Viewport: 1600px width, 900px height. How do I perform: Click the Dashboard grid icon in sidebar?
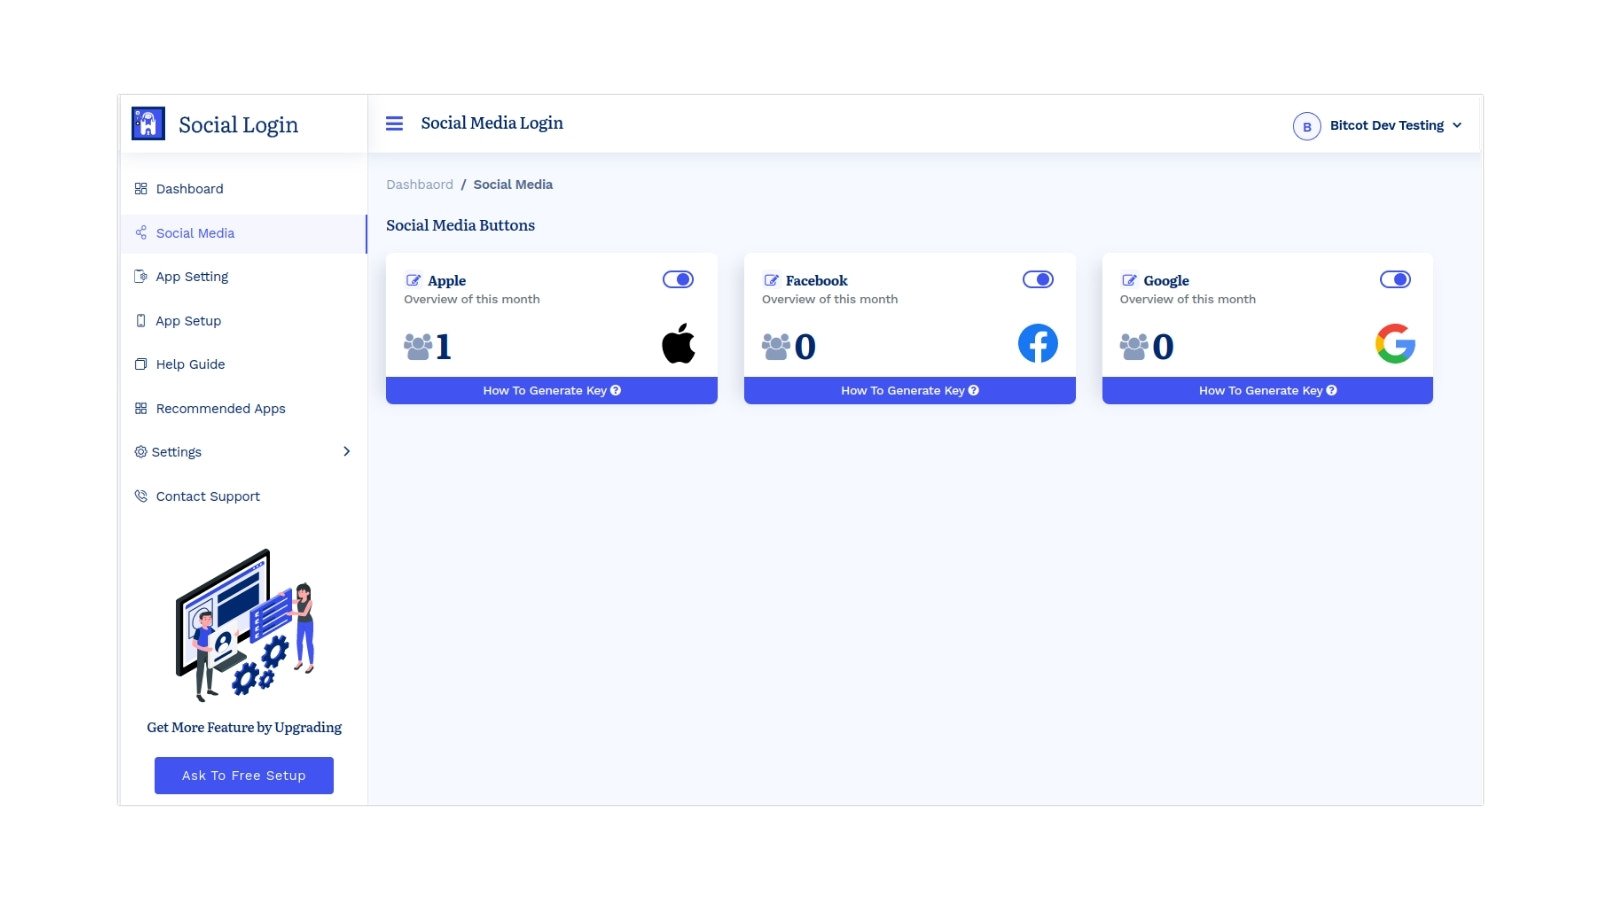tap(141, 189)
